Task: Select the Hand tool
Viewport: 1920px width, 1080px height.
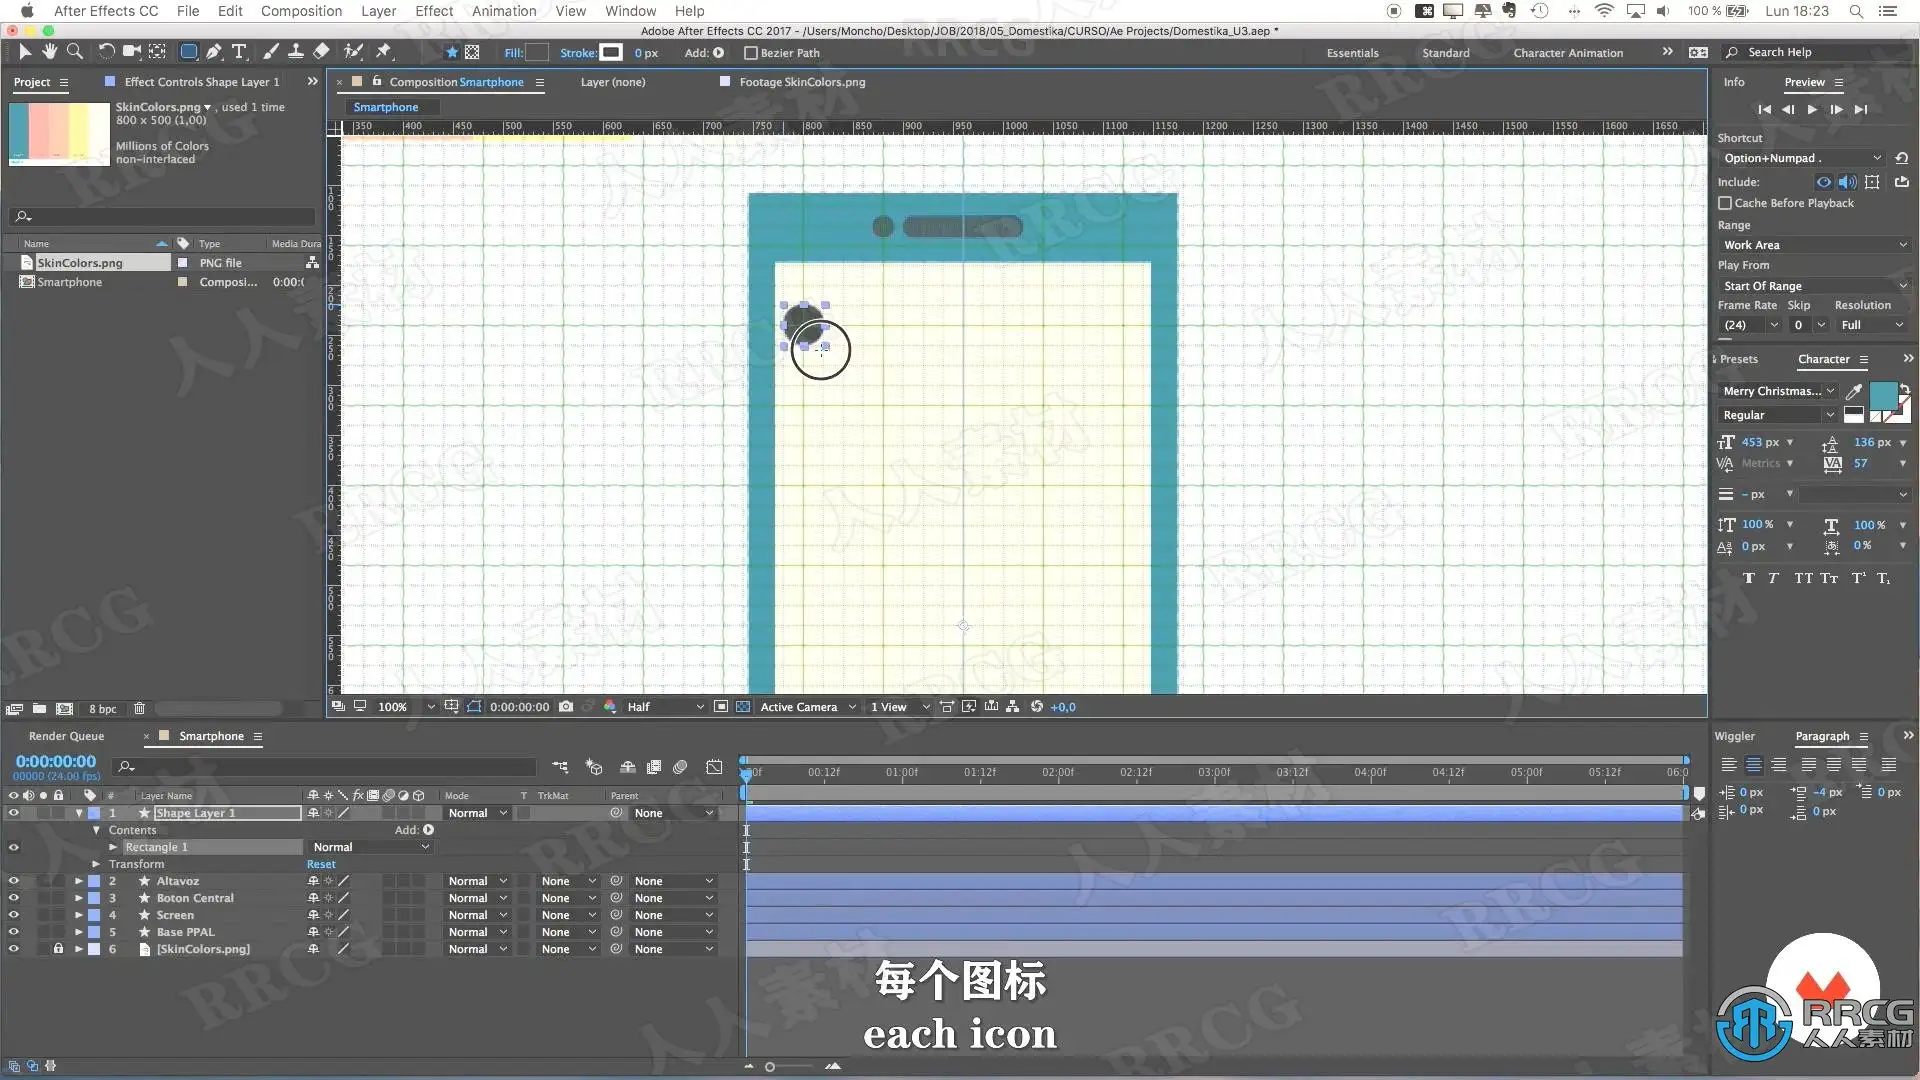Action: click(49, 51)
